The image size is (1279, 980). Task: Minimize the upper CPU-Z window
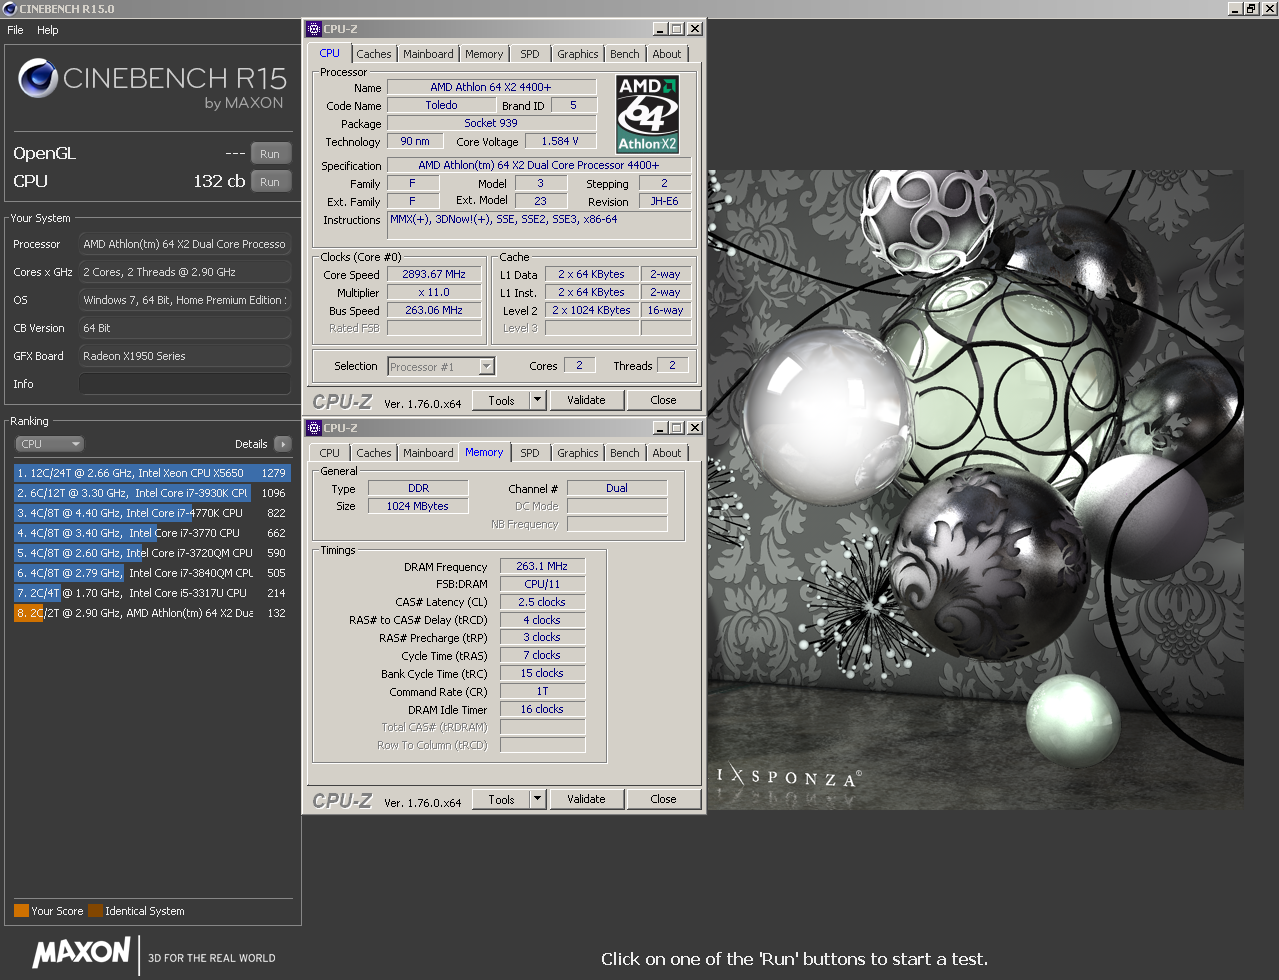click(x=660, y=29)
